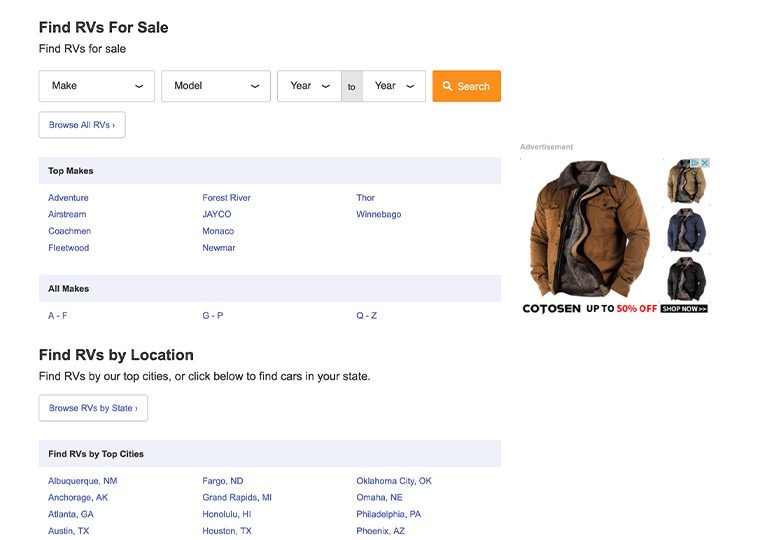The width and height of the screenshot is (780, 540).
Task: Expand the Model dropdown
Action: pos(215,86)
